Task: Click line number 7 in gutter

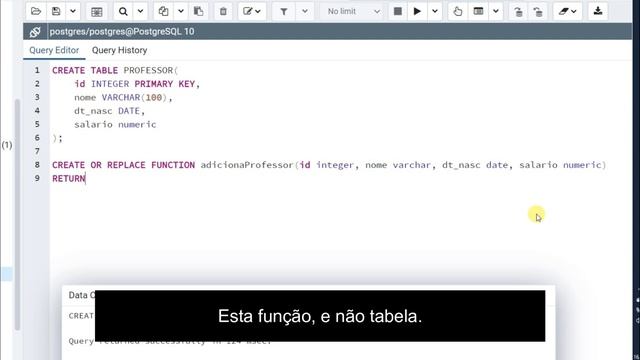Action: (37, 151)
